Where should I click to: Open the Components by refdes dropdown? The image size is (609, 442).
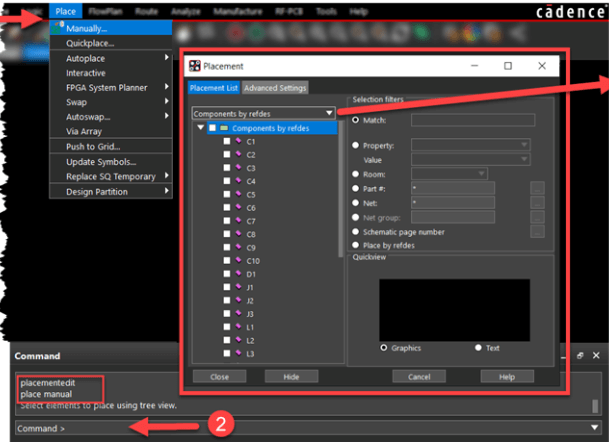click(x=264, y=114)
